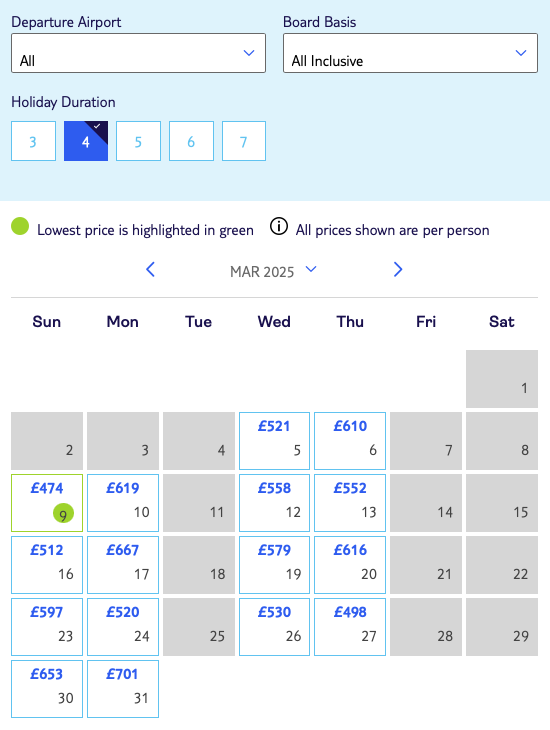The image size is (550, 730).
Task: Open the Board Basis All Inclusive dropdown
Action: pyautogui.click(x=410, y=53)
